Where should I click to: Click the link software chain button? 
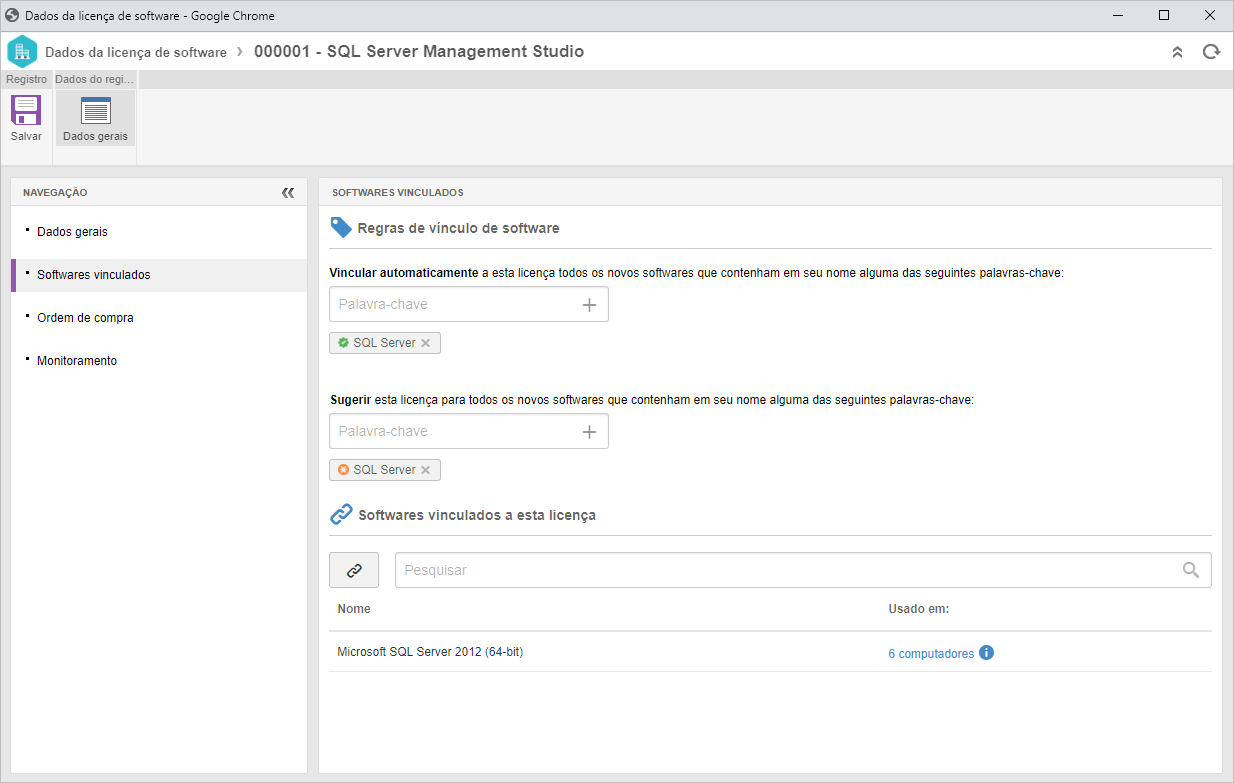coord(354,570)
